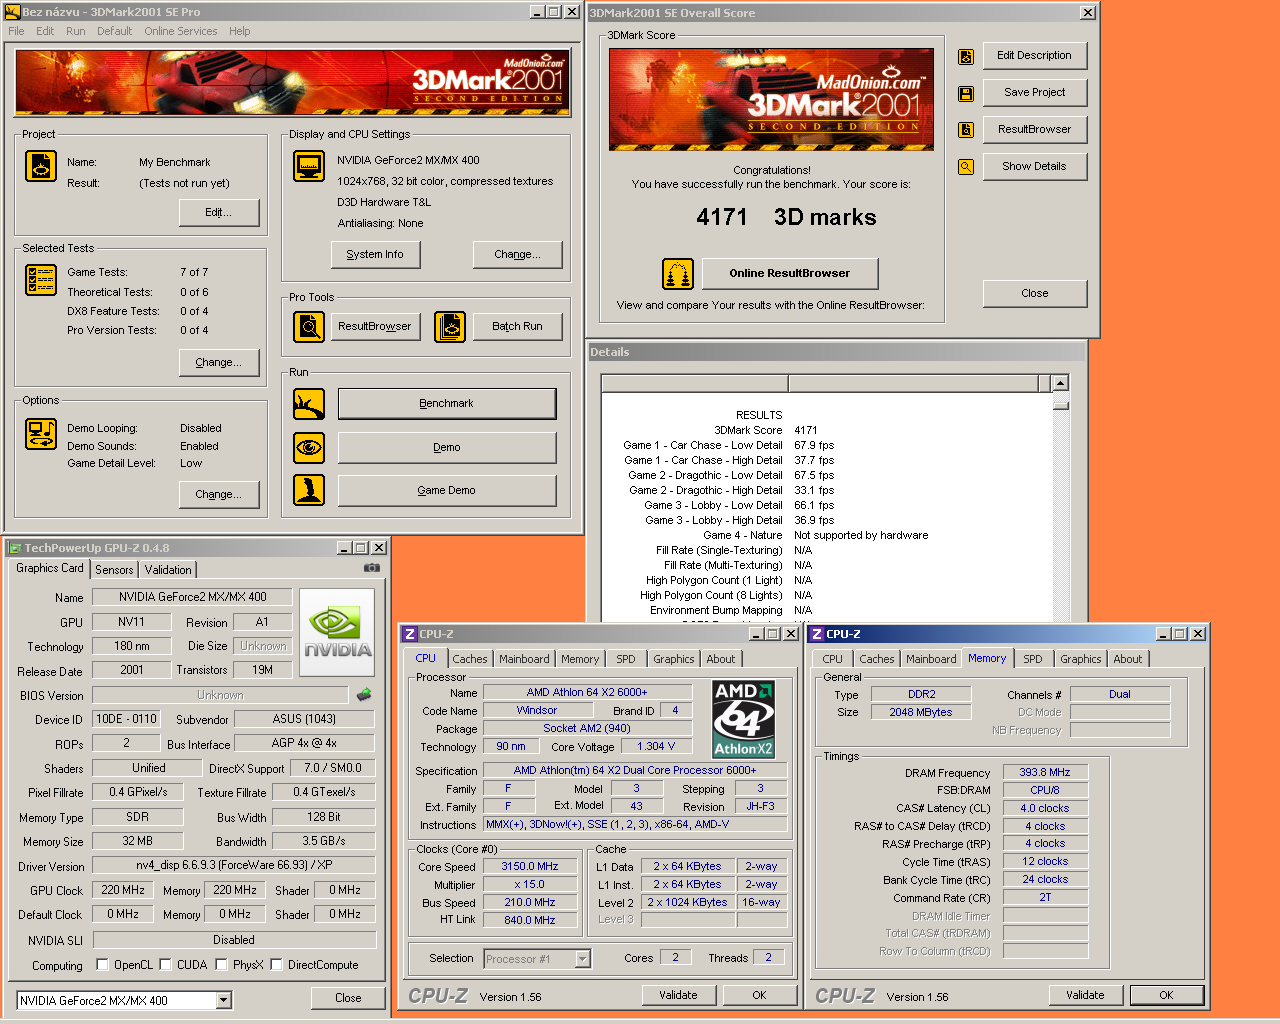Click the Online ResultBrowser button
The image size is (1280, 1024).
790,273
